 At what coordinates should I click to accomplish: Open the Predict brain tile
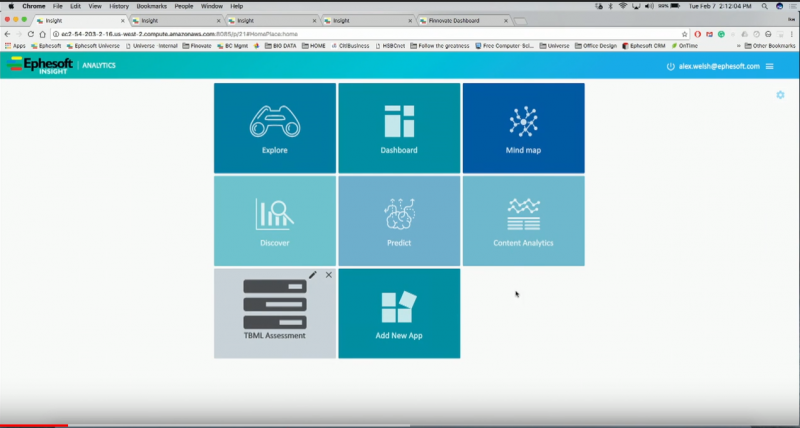pos(399,221)
